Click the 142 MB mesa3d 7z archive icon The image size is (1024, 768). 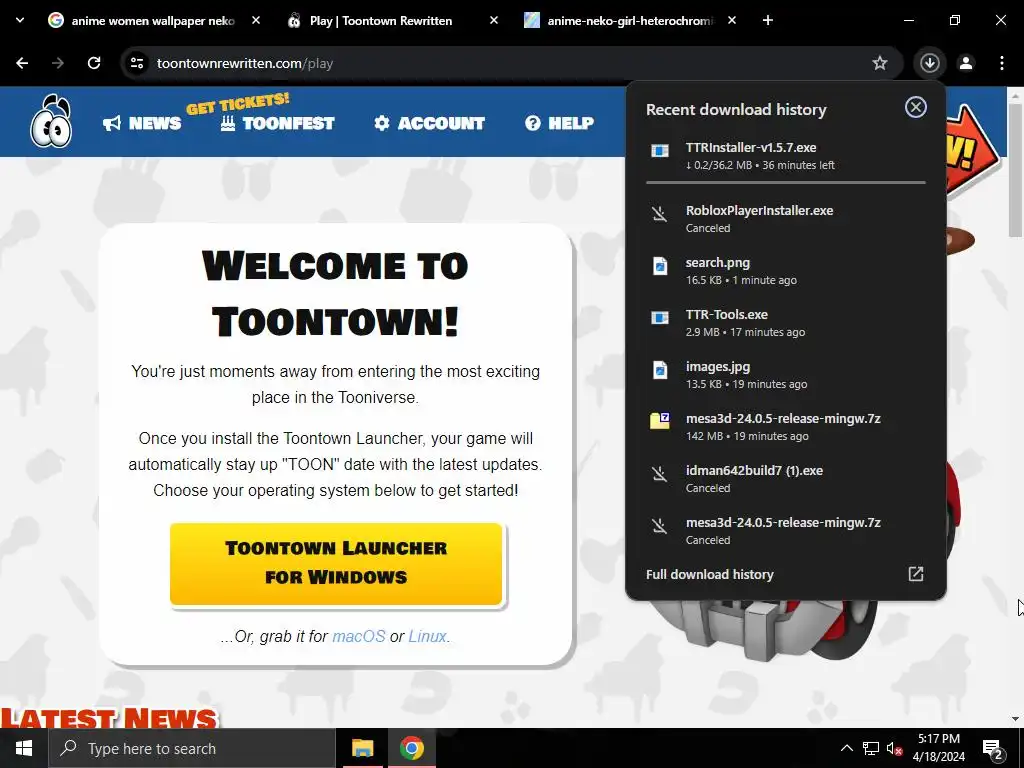coord(660,421)
